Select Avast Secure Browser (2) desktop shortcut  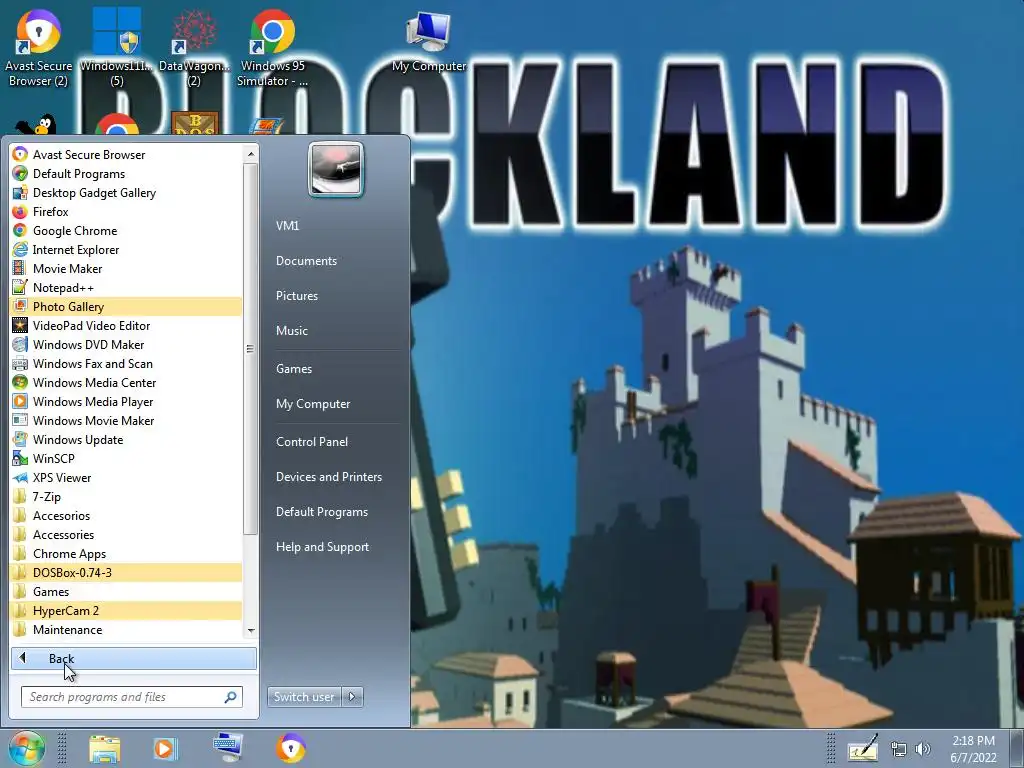39,48
